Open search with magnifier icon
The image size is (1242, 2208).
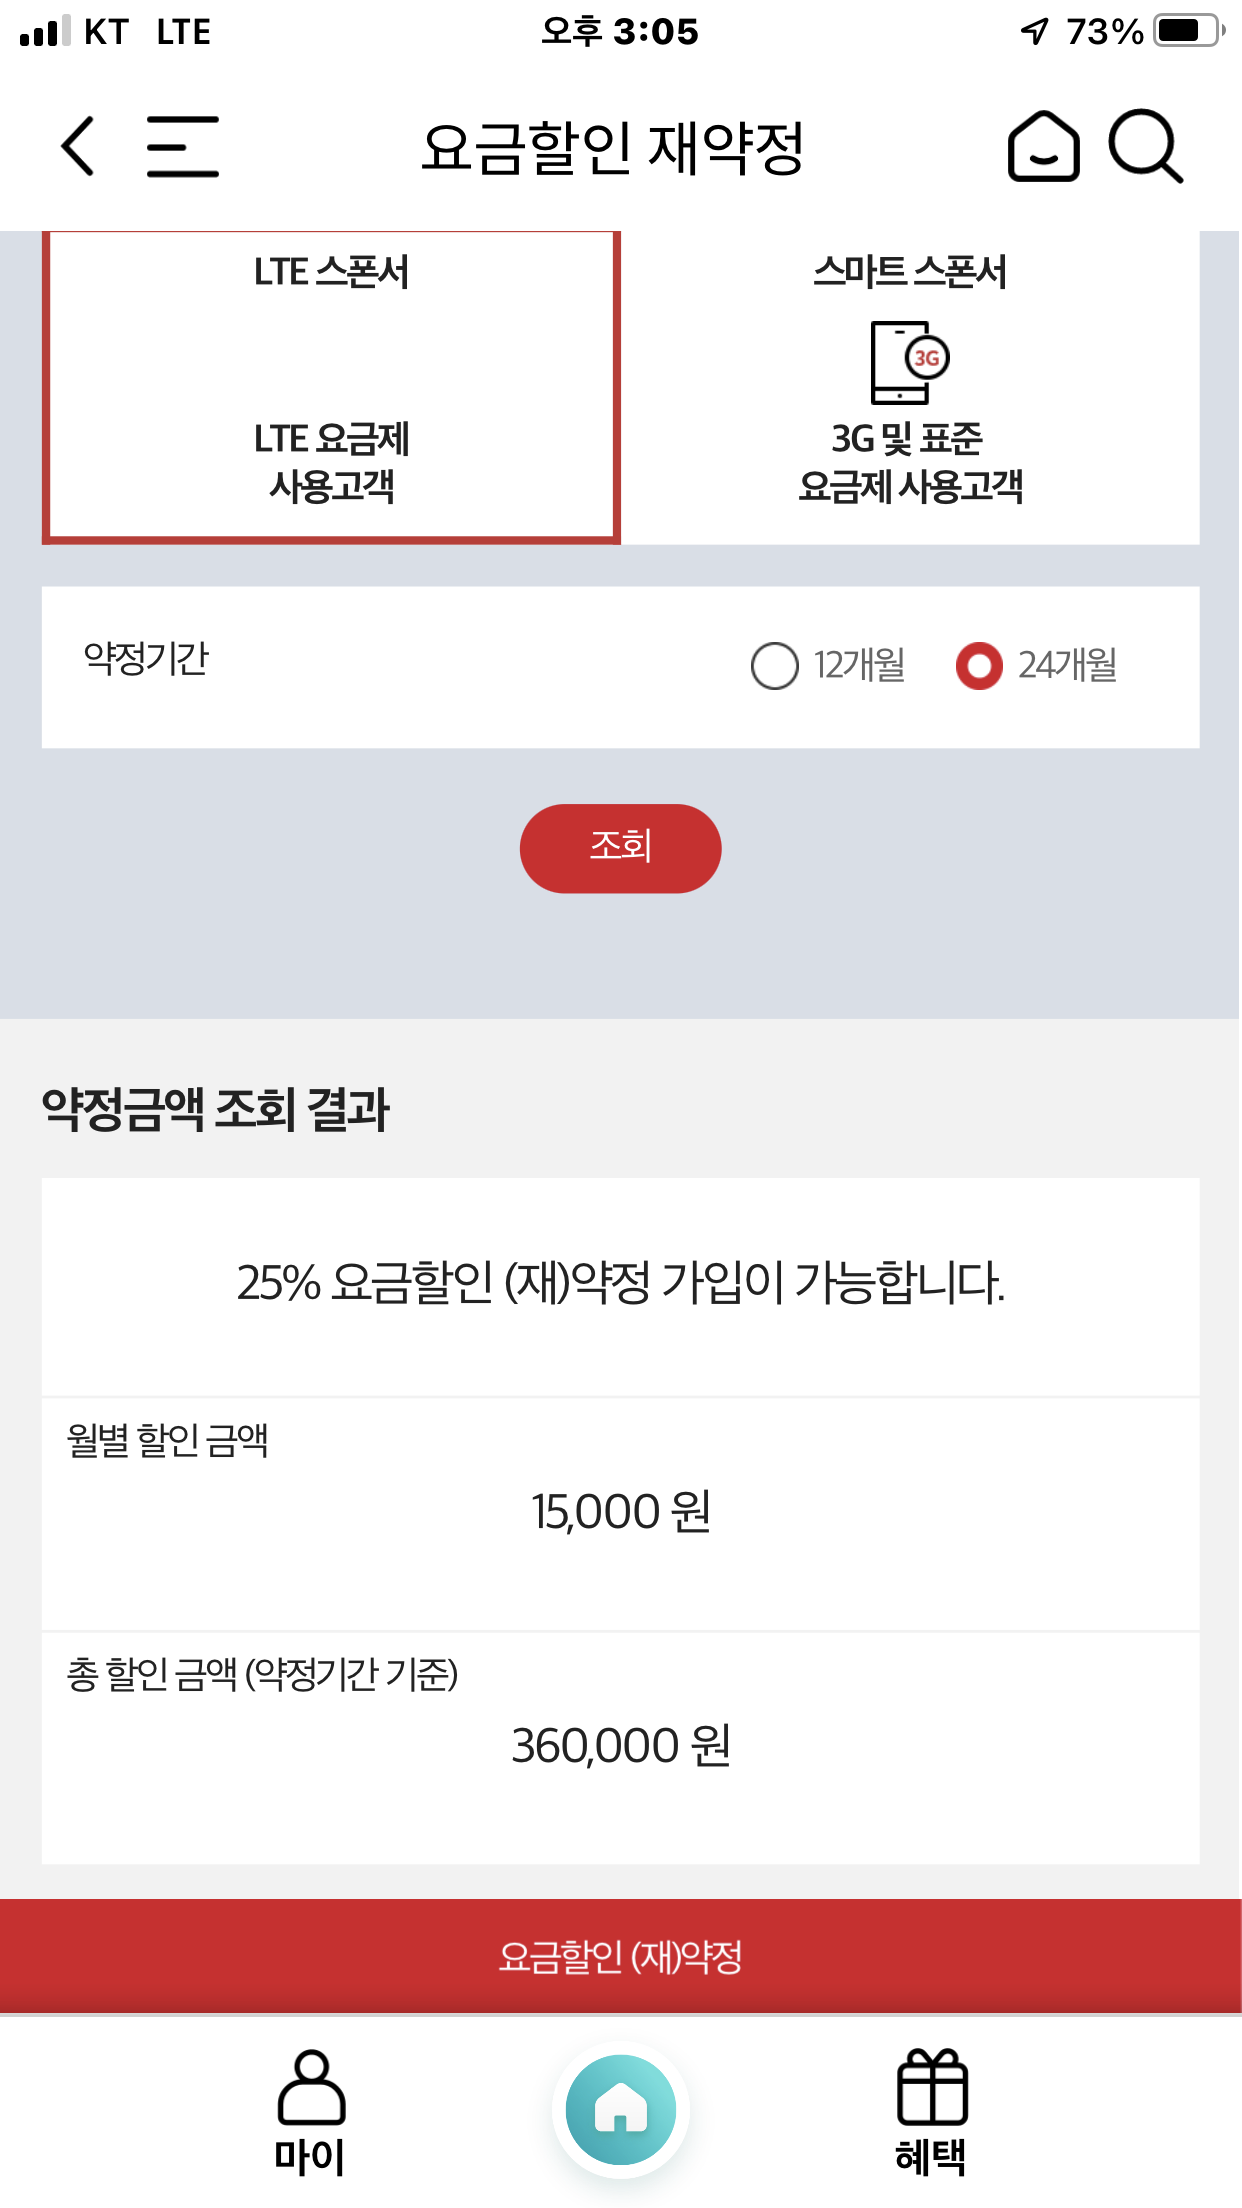(1146, 146)
